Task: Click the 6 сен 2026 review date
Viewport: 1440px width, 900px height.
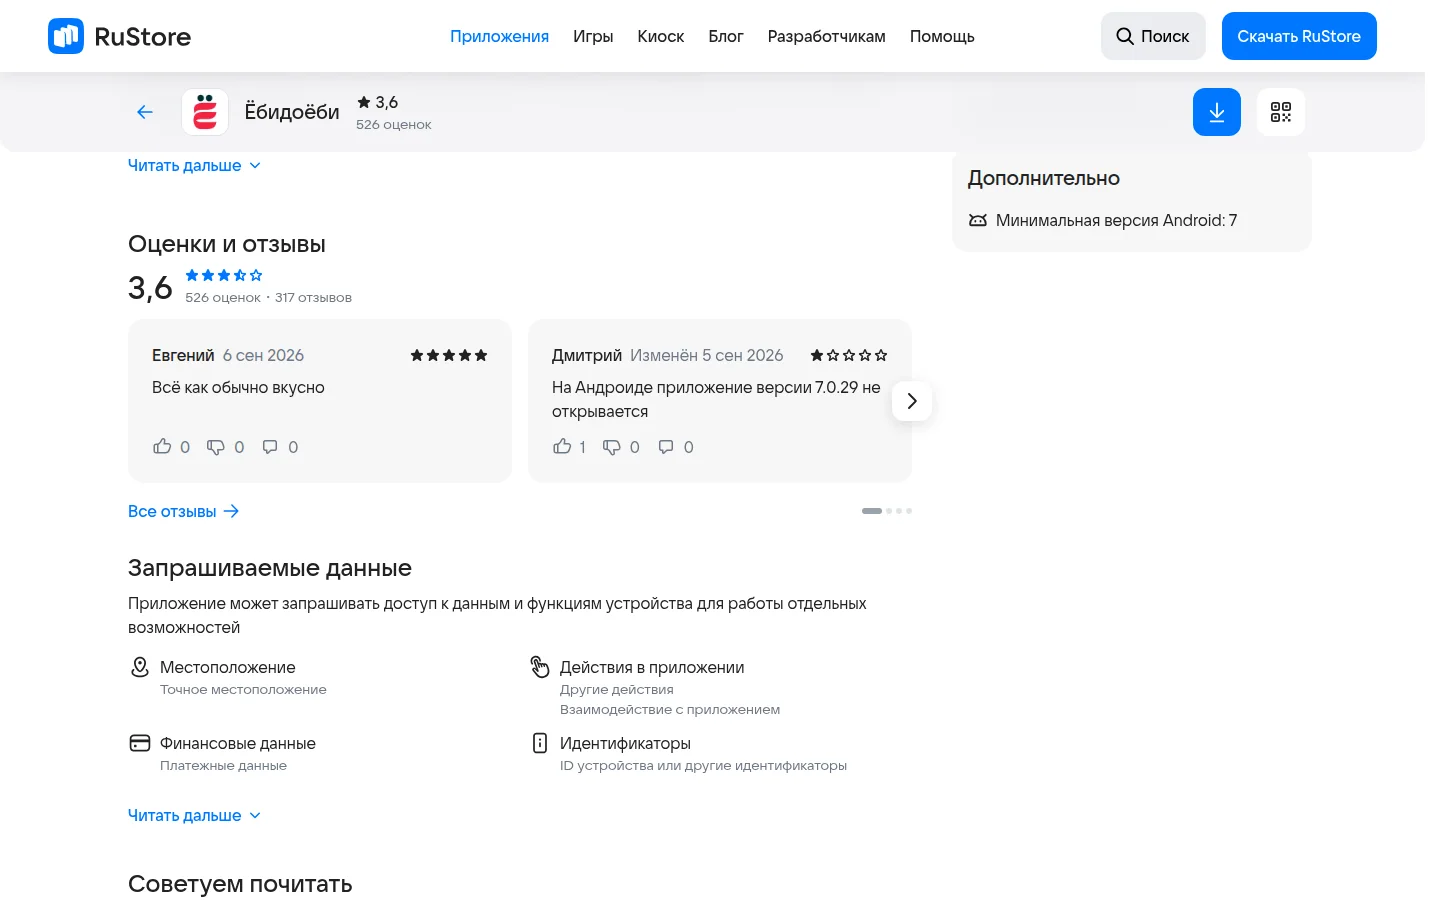Action: tap(263, 355)
